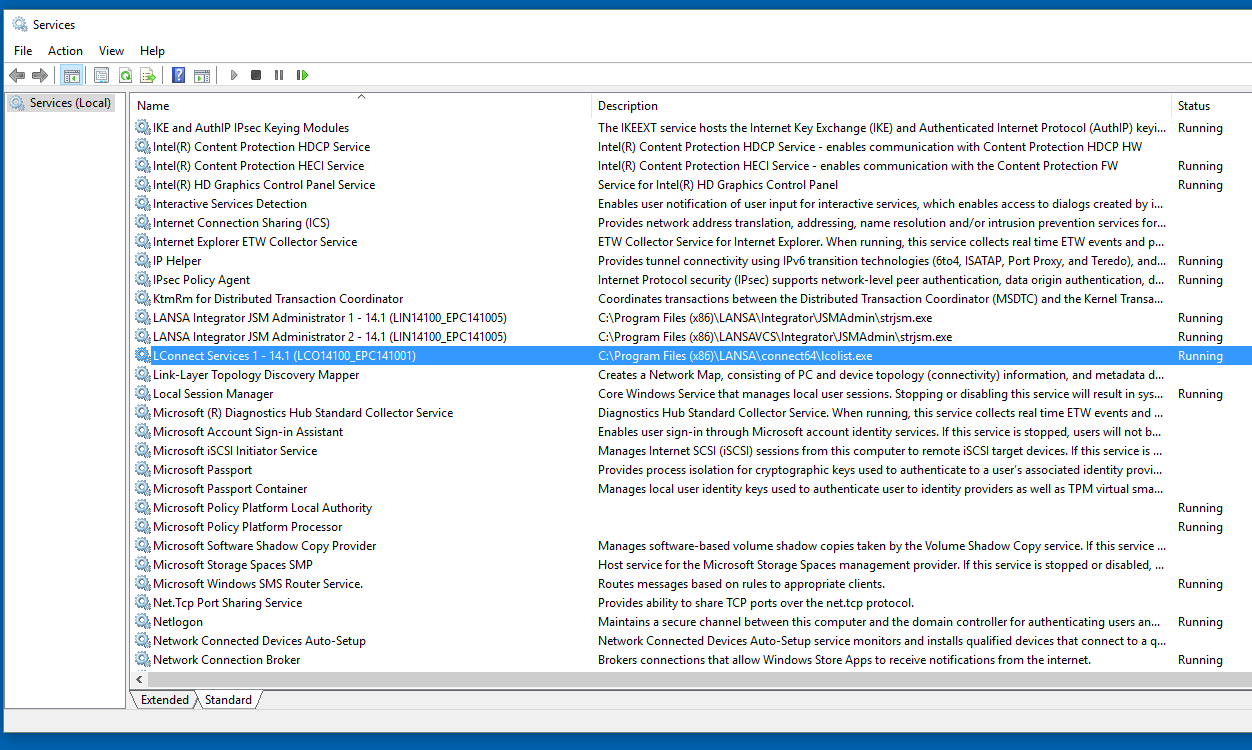This screenshot has height=750, width=1252.
Task: Click the Services title bar gear icon
Action: tap(19, 24)
